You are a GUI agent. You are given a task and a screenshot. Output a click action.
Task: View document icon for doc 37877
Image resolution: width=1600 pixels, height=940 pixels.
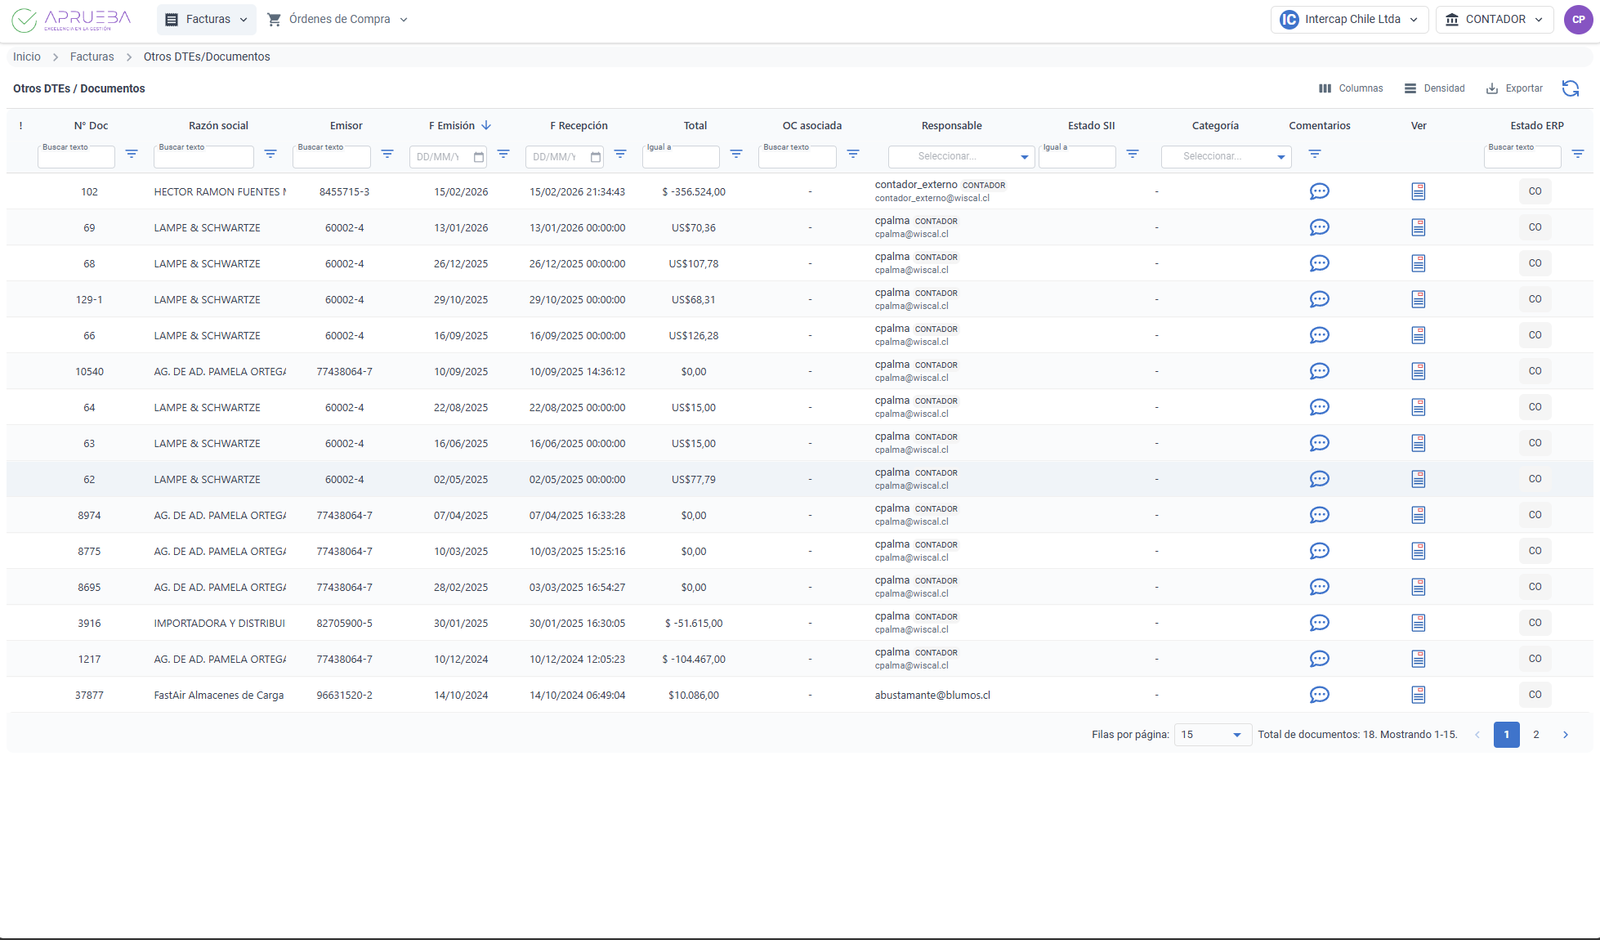pos(1418,695)
